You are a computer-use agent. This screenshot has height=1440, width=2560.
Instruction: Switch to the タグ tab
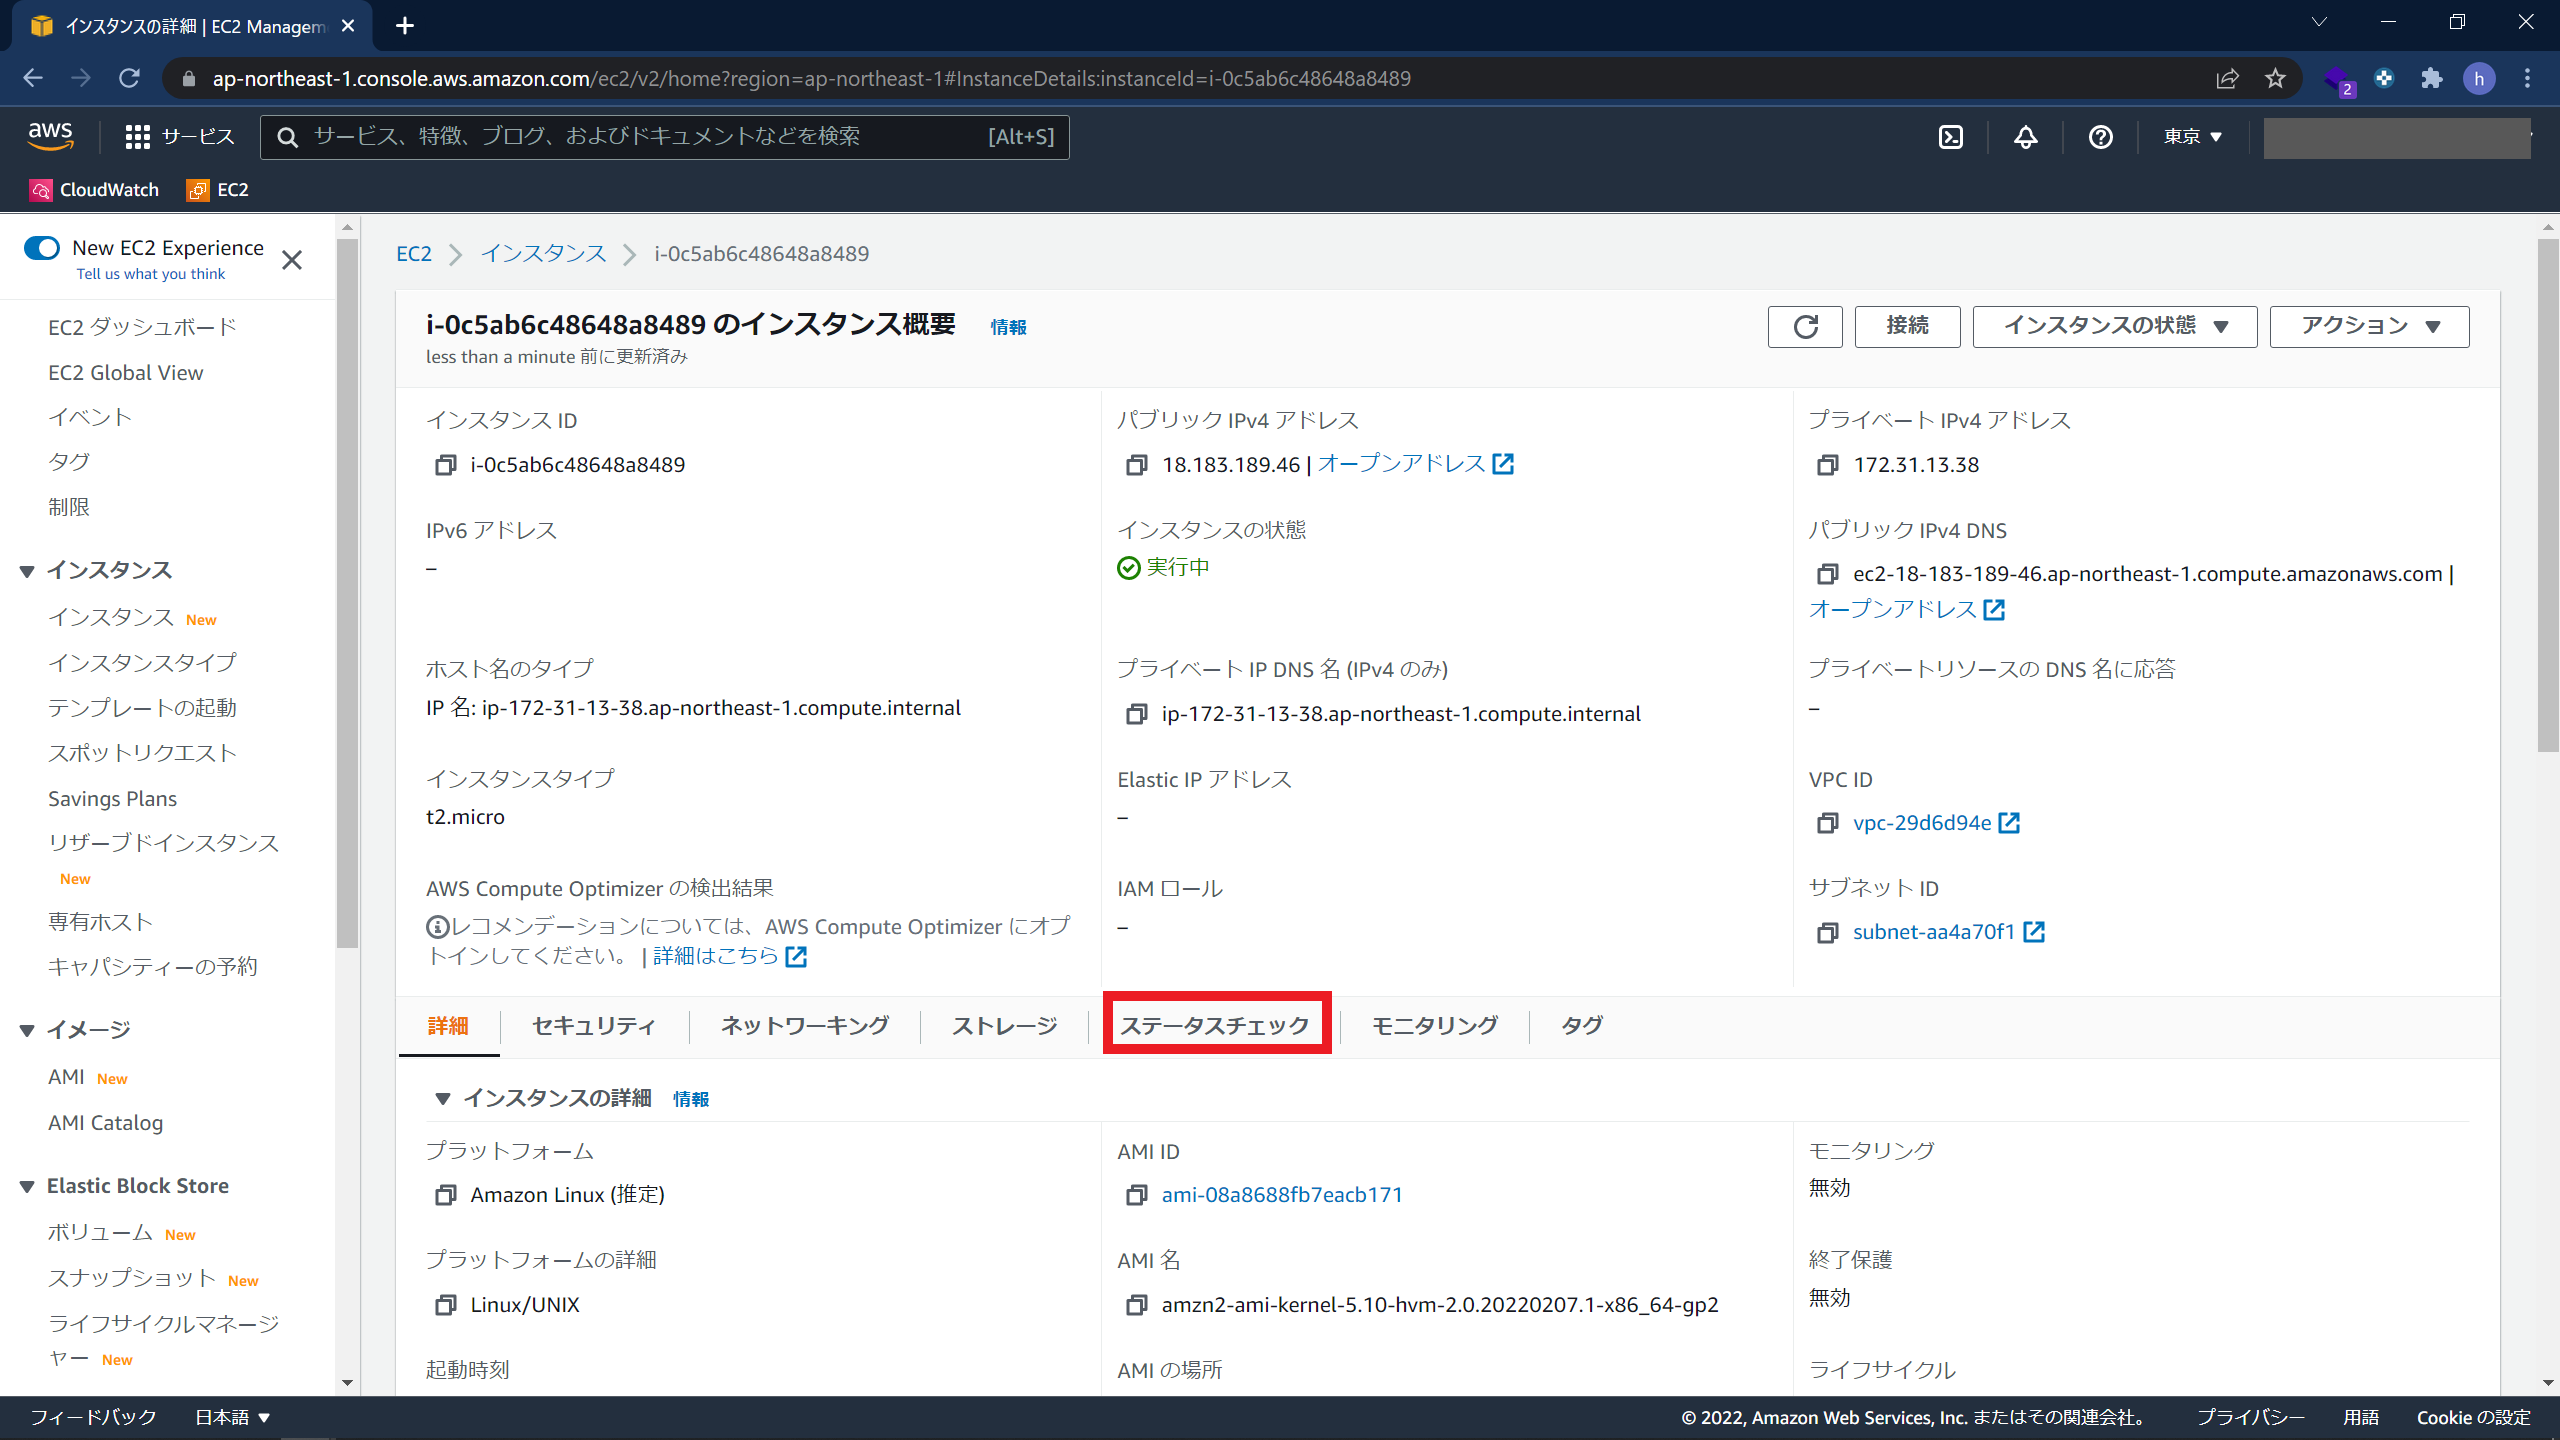(x=1582, y=1026)
